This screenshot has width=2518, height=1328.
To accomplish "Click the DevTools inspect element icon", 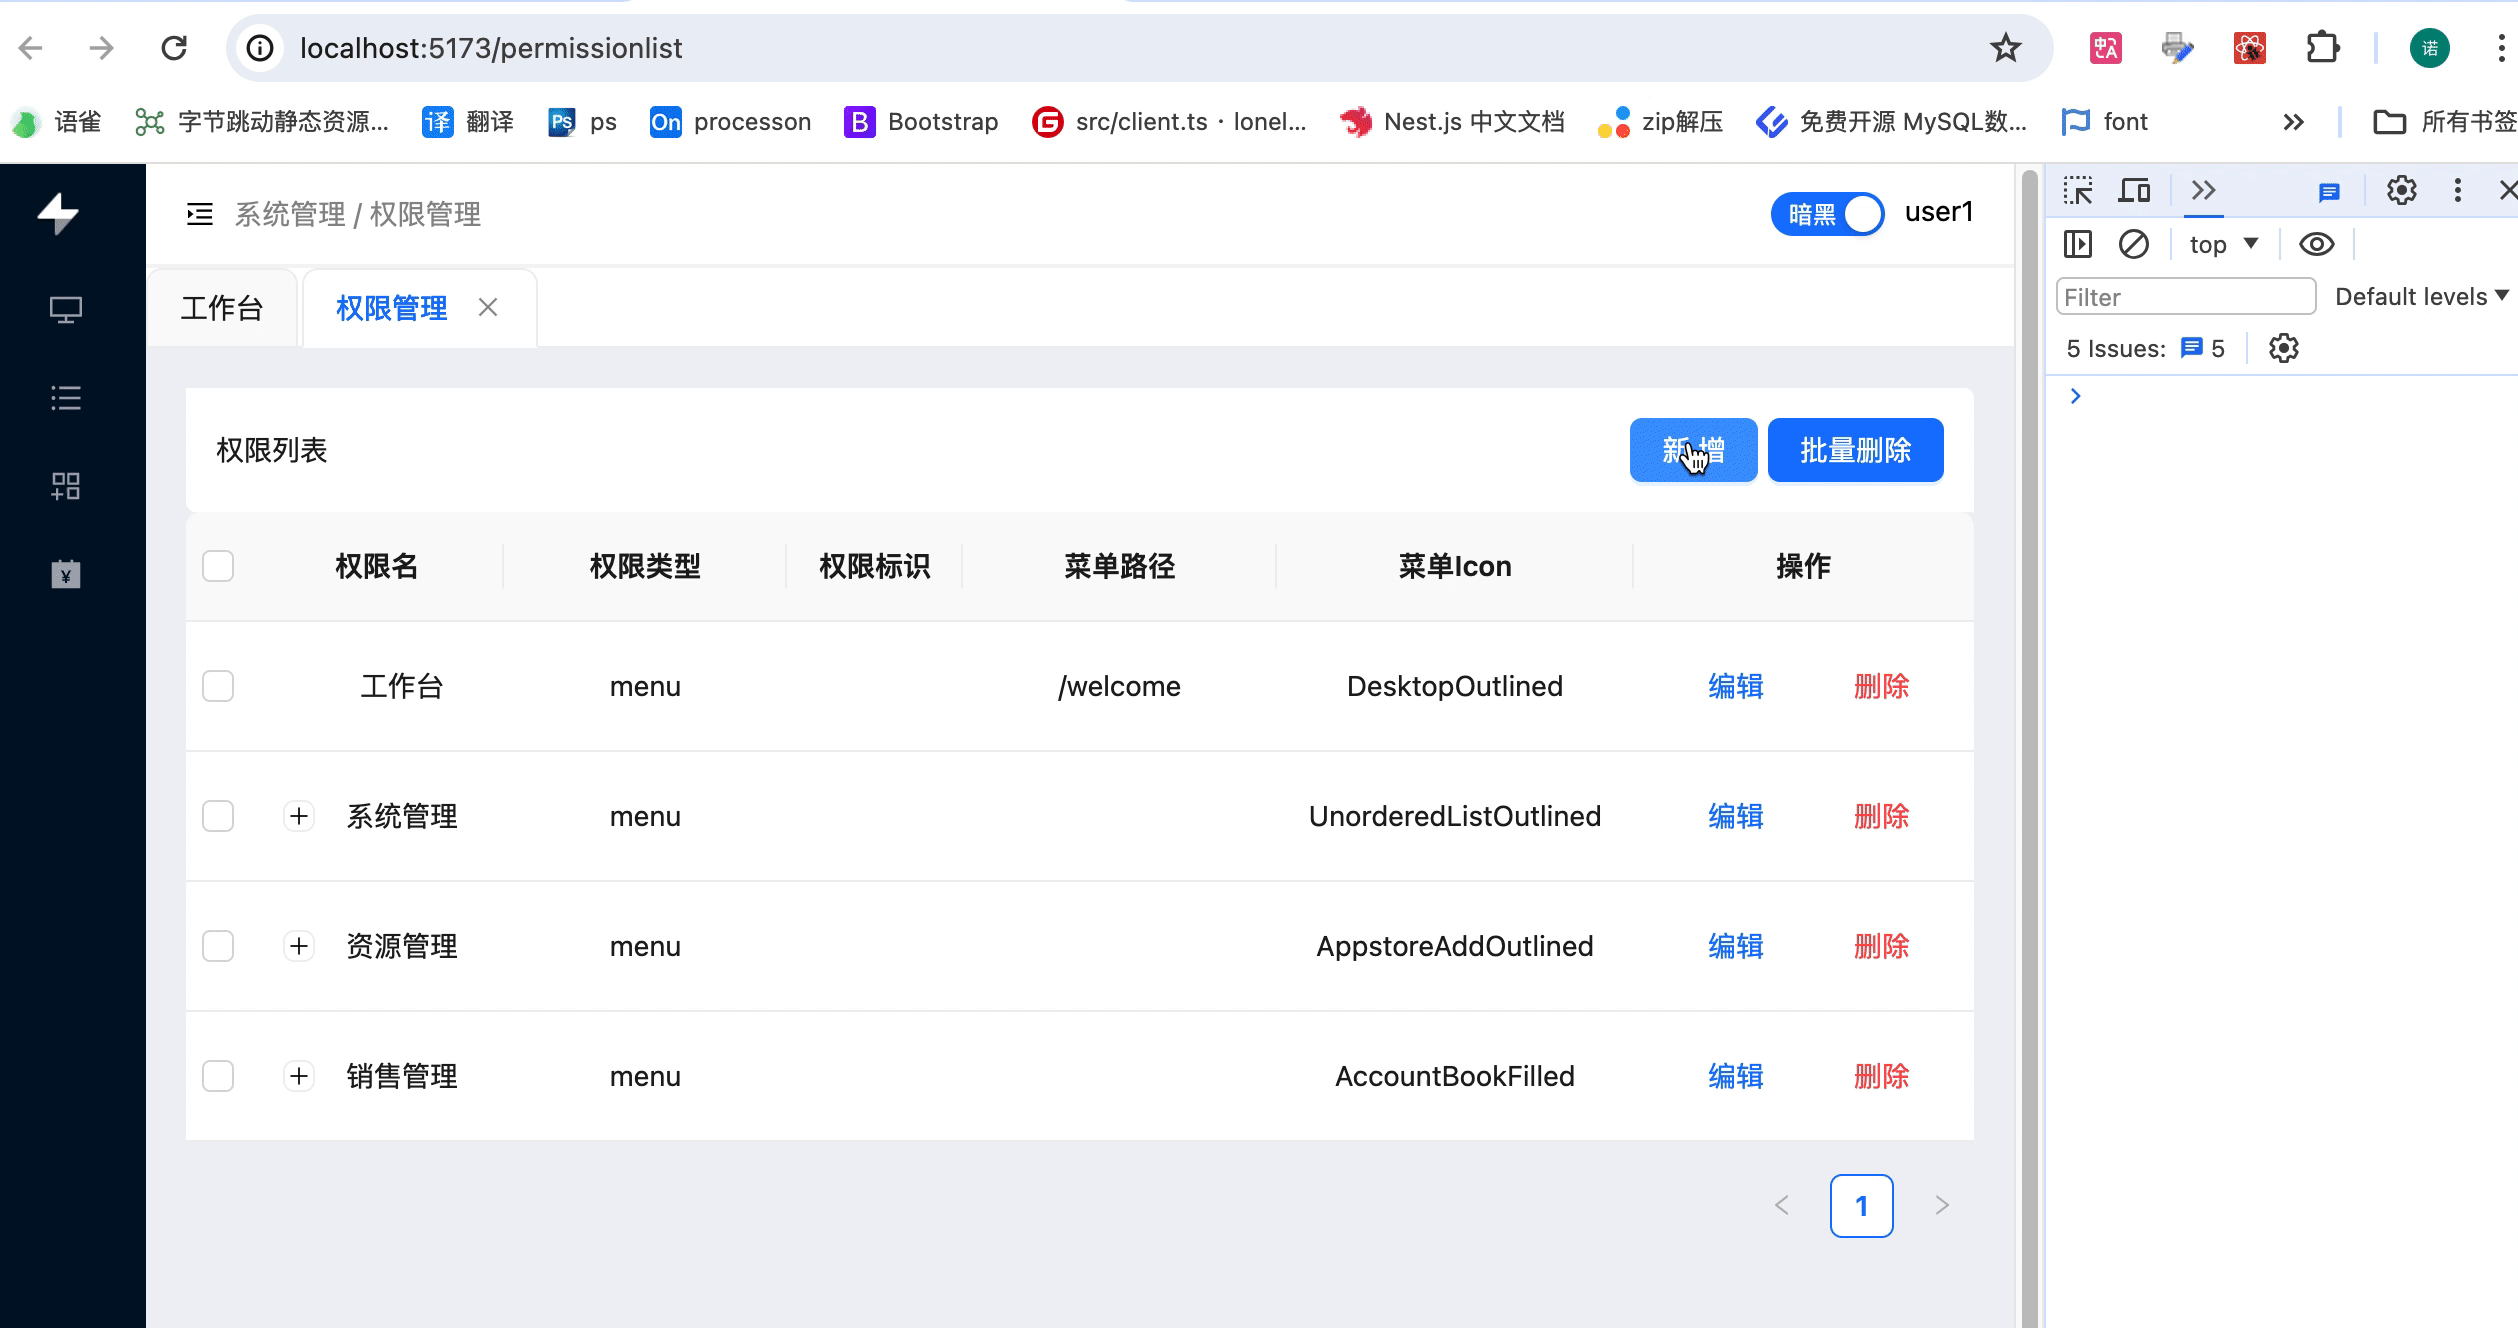I will coord(2078,190).
